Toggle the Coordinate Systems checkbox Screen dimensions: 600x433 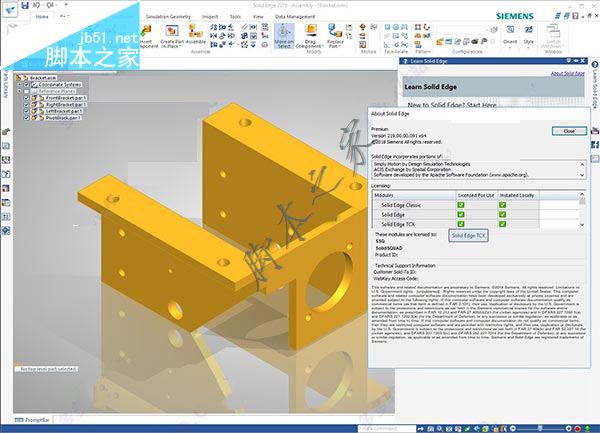26,85
